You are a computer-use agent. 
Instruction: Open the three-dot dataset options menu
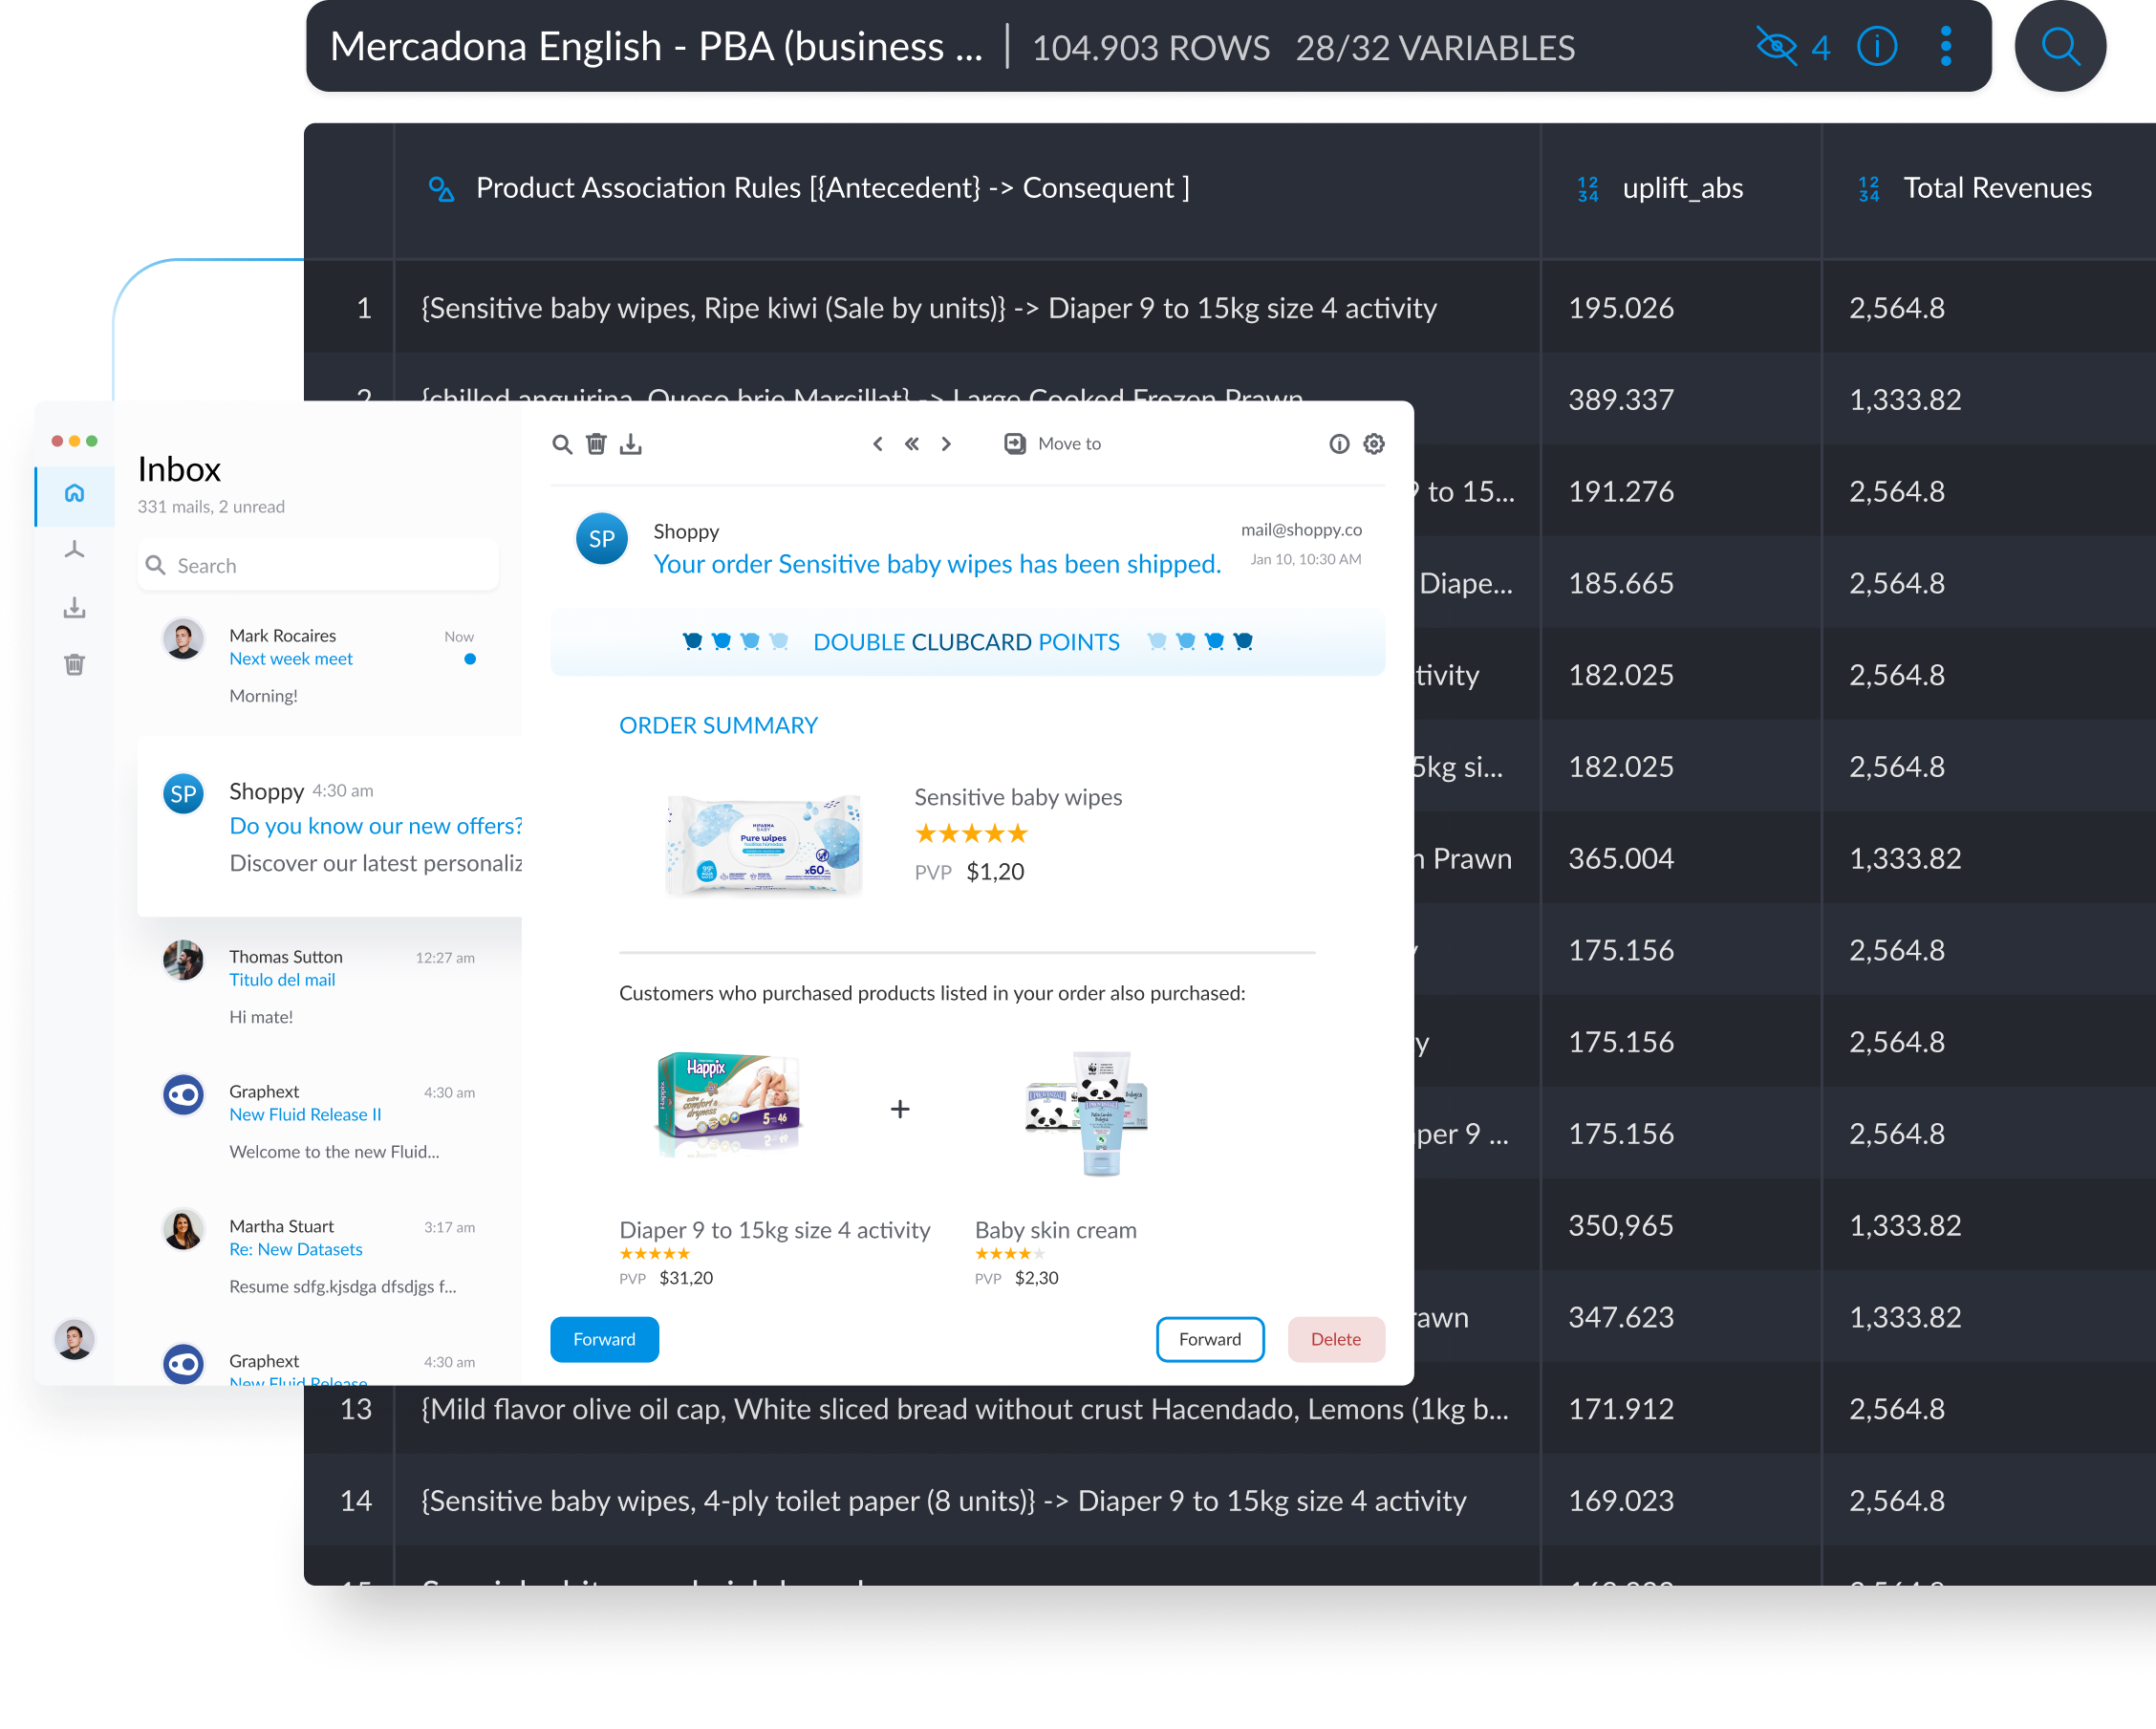click(1945, 47)
